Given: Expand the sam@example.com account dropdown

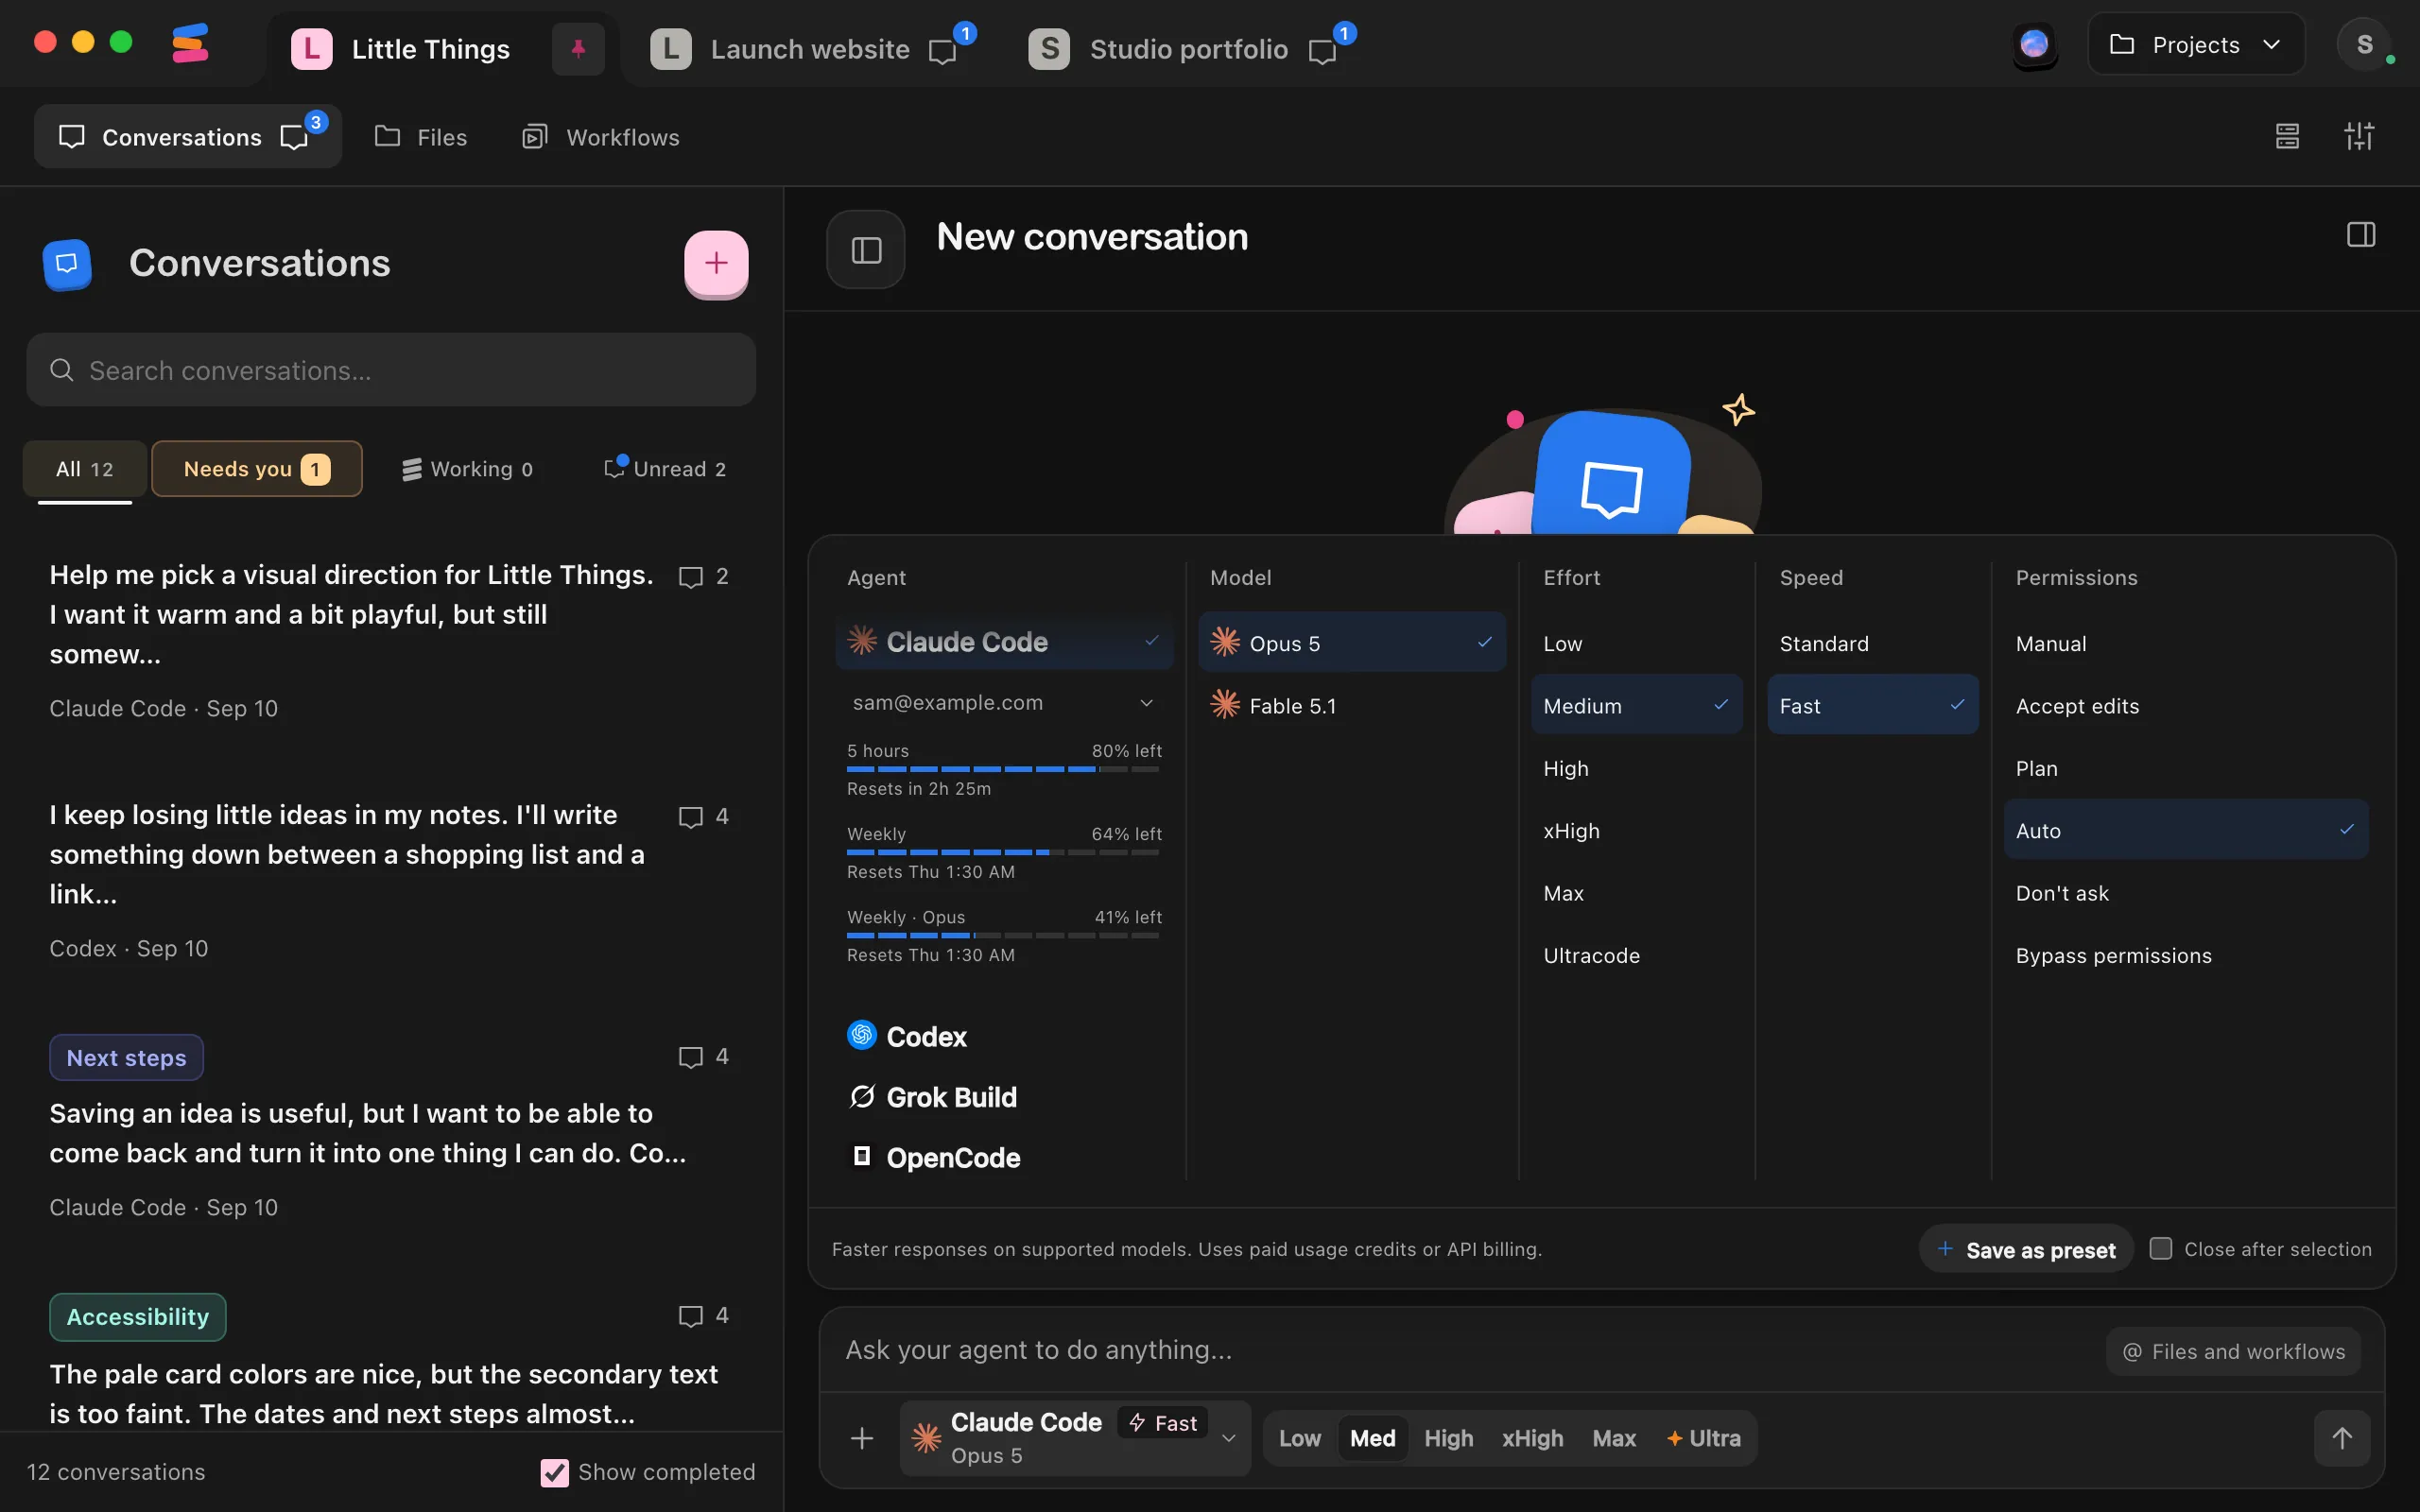Looking at the screenshot, I should click(1003, 703).
